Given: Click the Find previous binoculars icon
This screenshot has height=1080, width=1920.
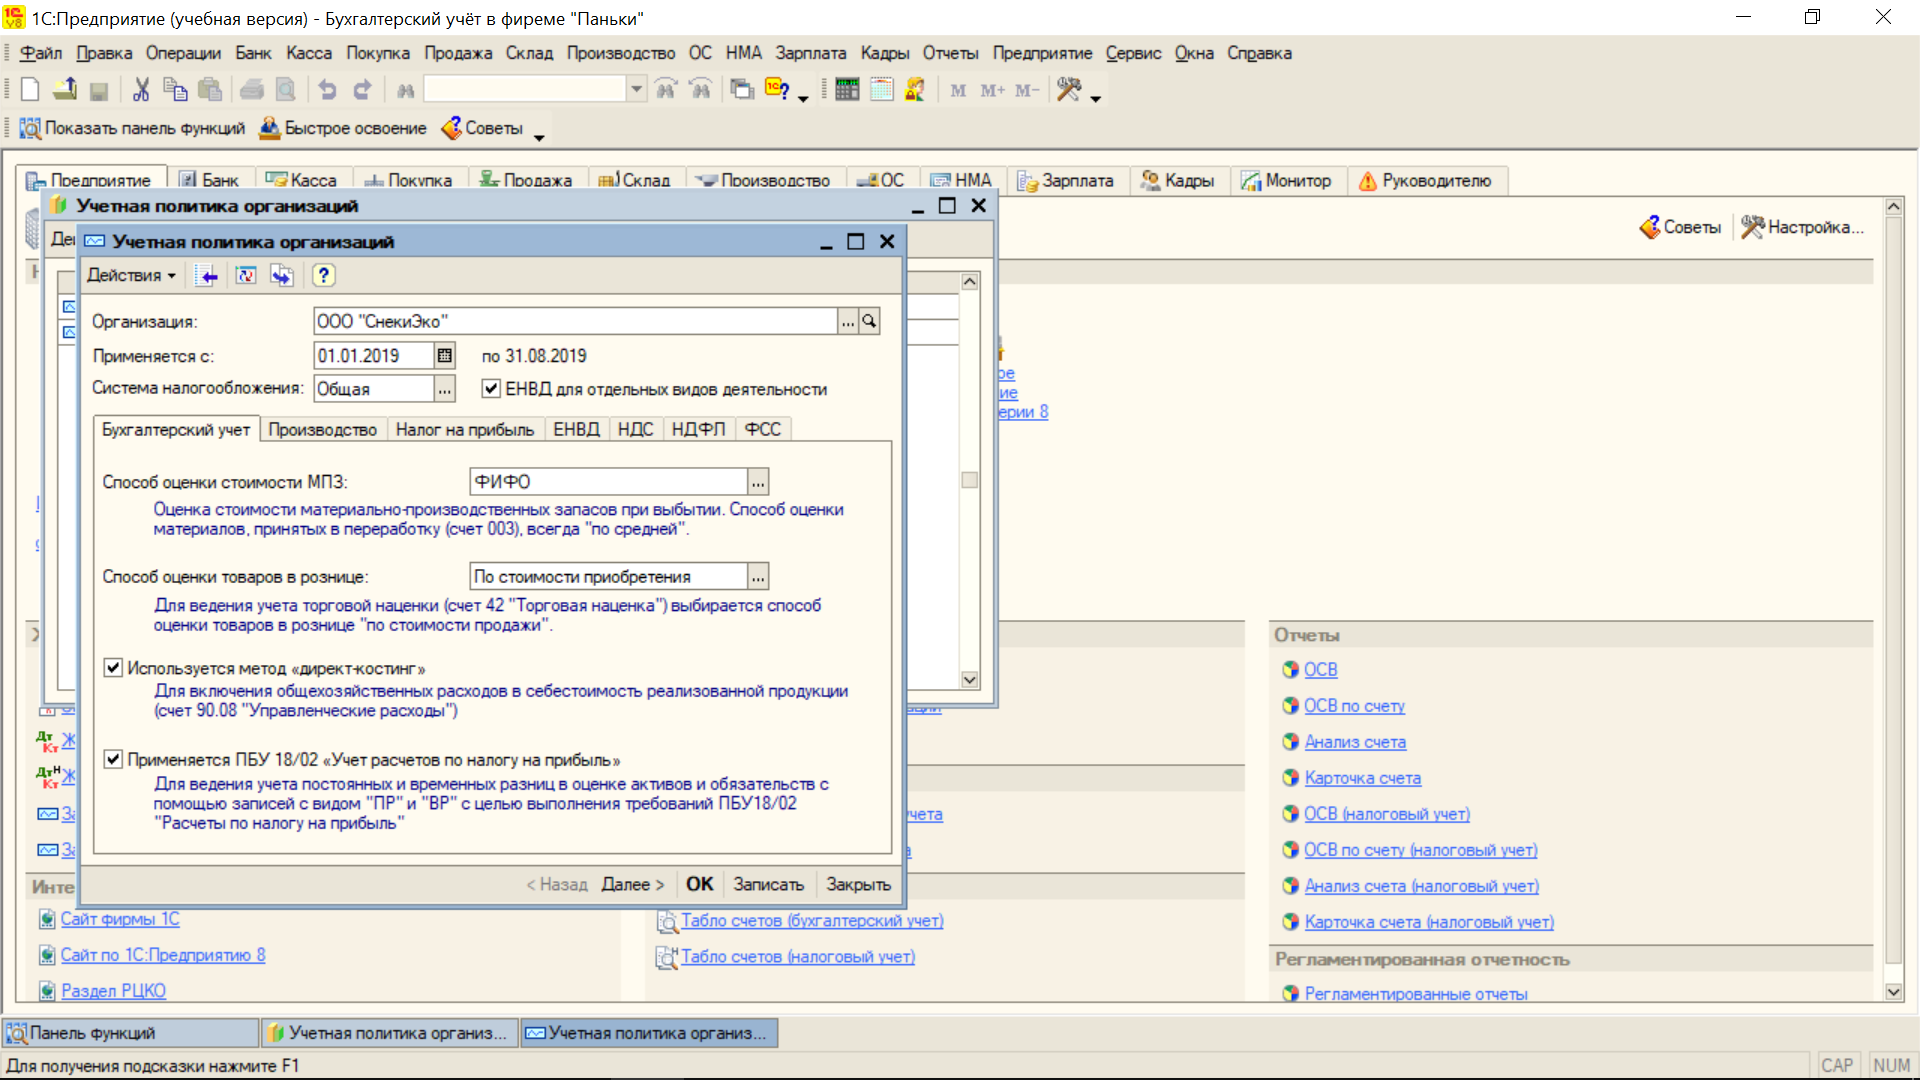Looking at the screenshot, I should pos(701,90).
